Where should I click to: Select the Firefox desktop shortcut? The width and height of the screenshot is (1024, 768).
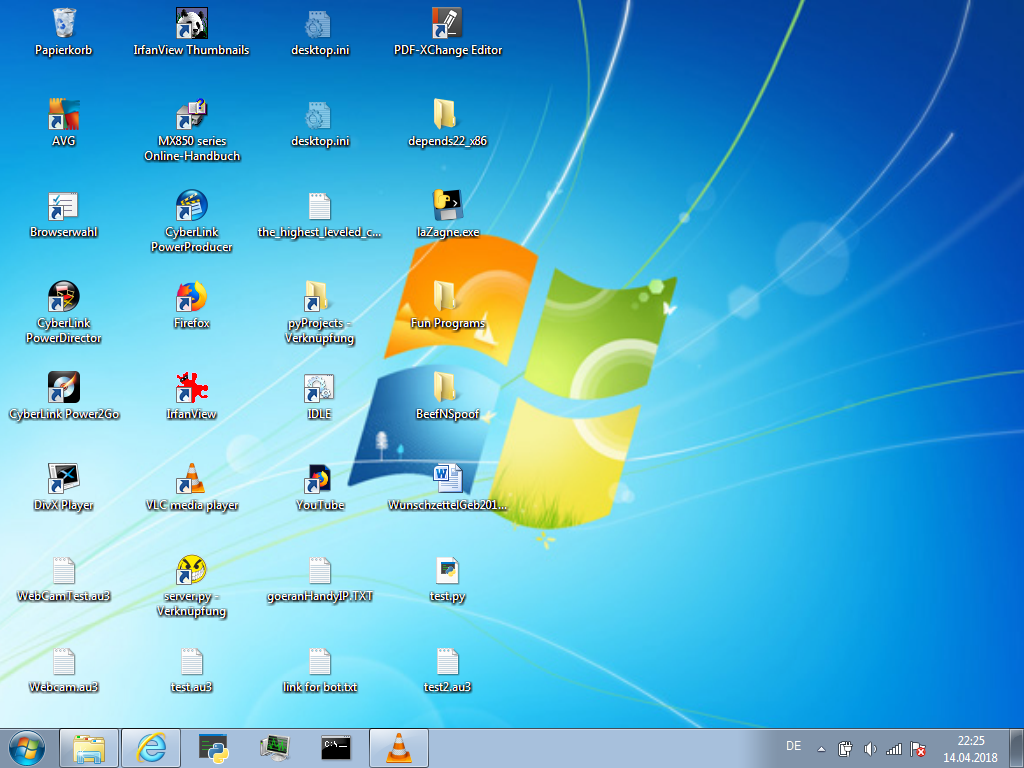pos(191,305)
